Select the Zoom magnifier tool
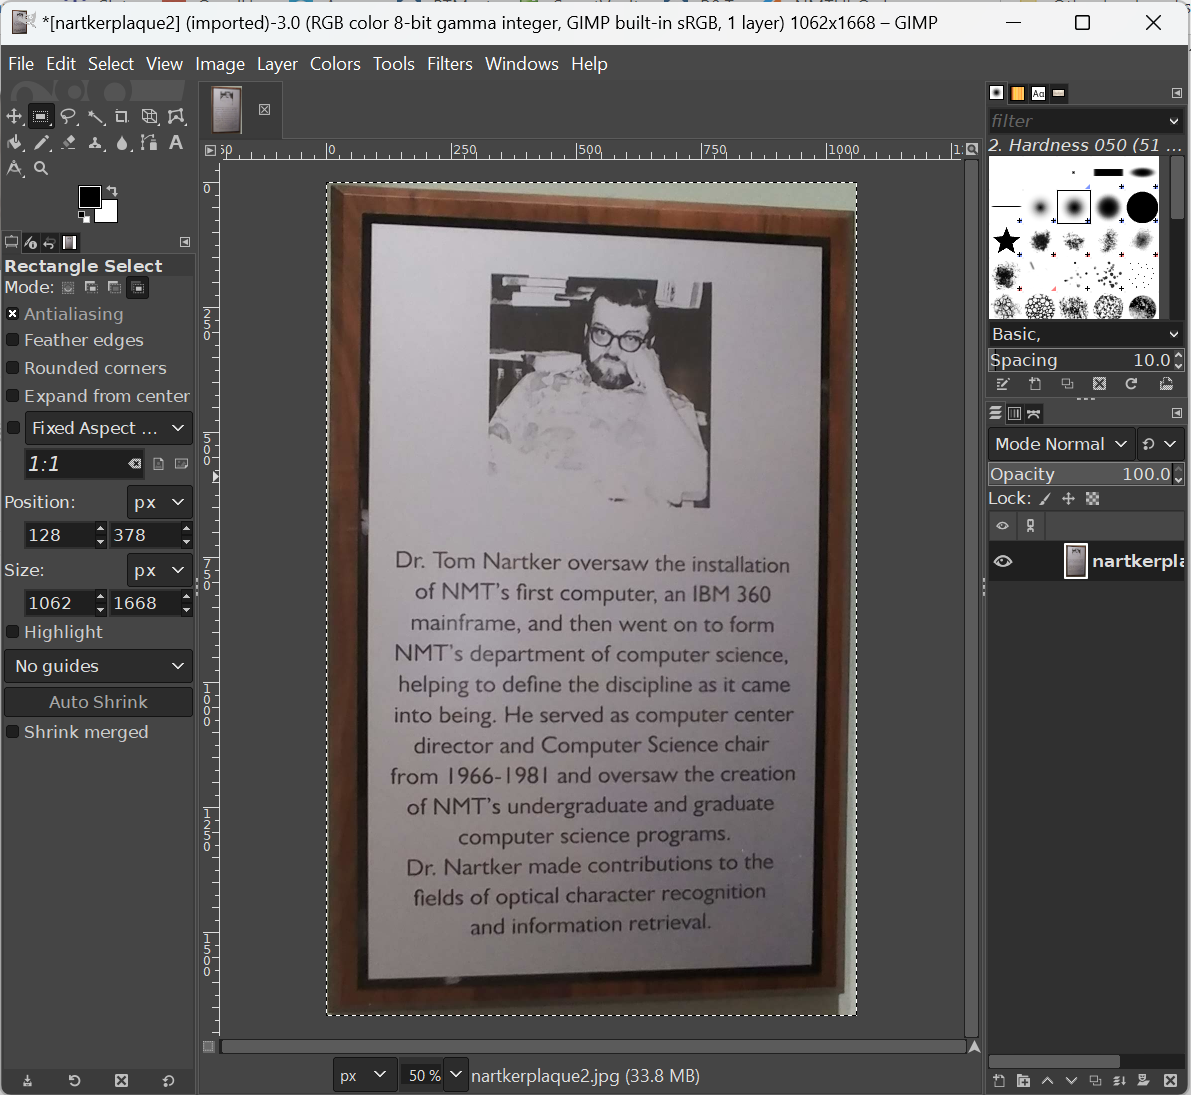This screenshot has height=1095, width=1191. point(41,169)
